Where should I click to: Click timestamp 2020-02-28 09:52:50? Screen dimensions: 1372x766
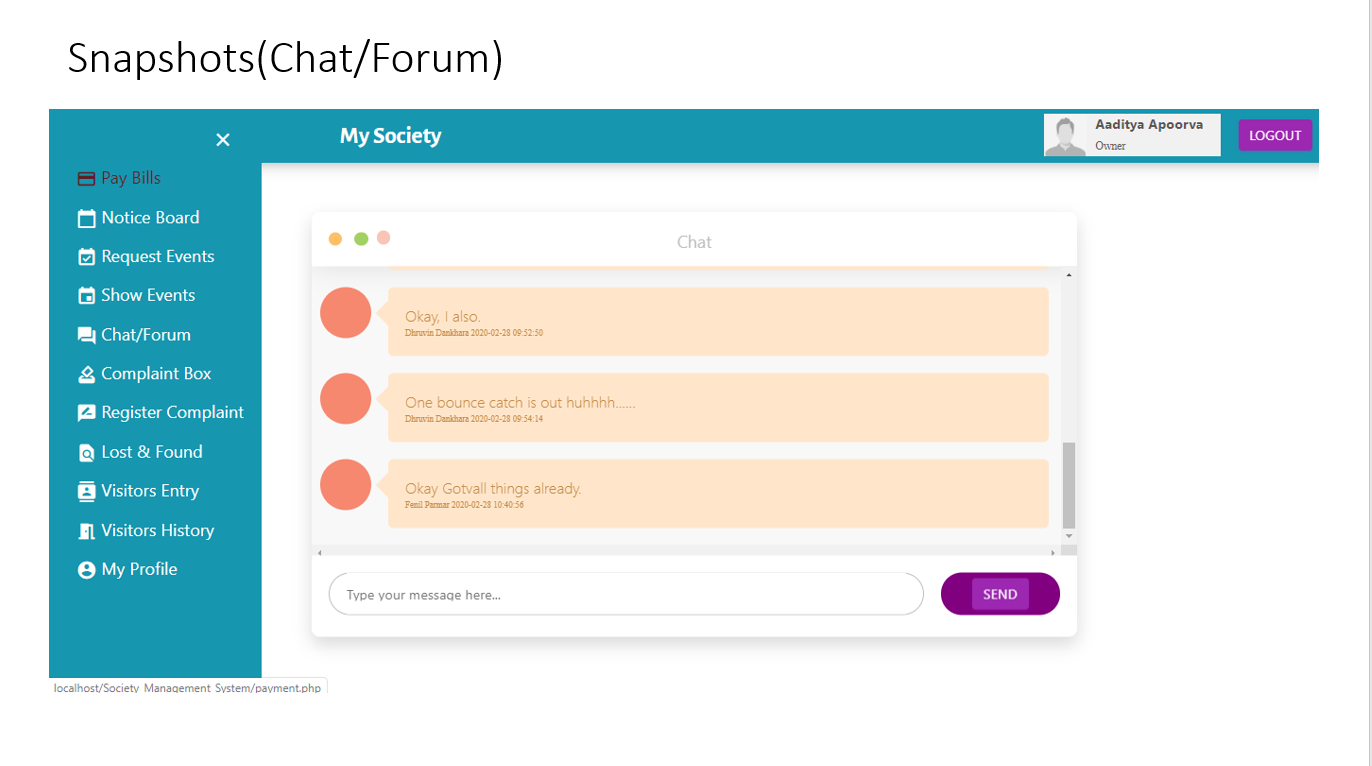click(507, 333)
